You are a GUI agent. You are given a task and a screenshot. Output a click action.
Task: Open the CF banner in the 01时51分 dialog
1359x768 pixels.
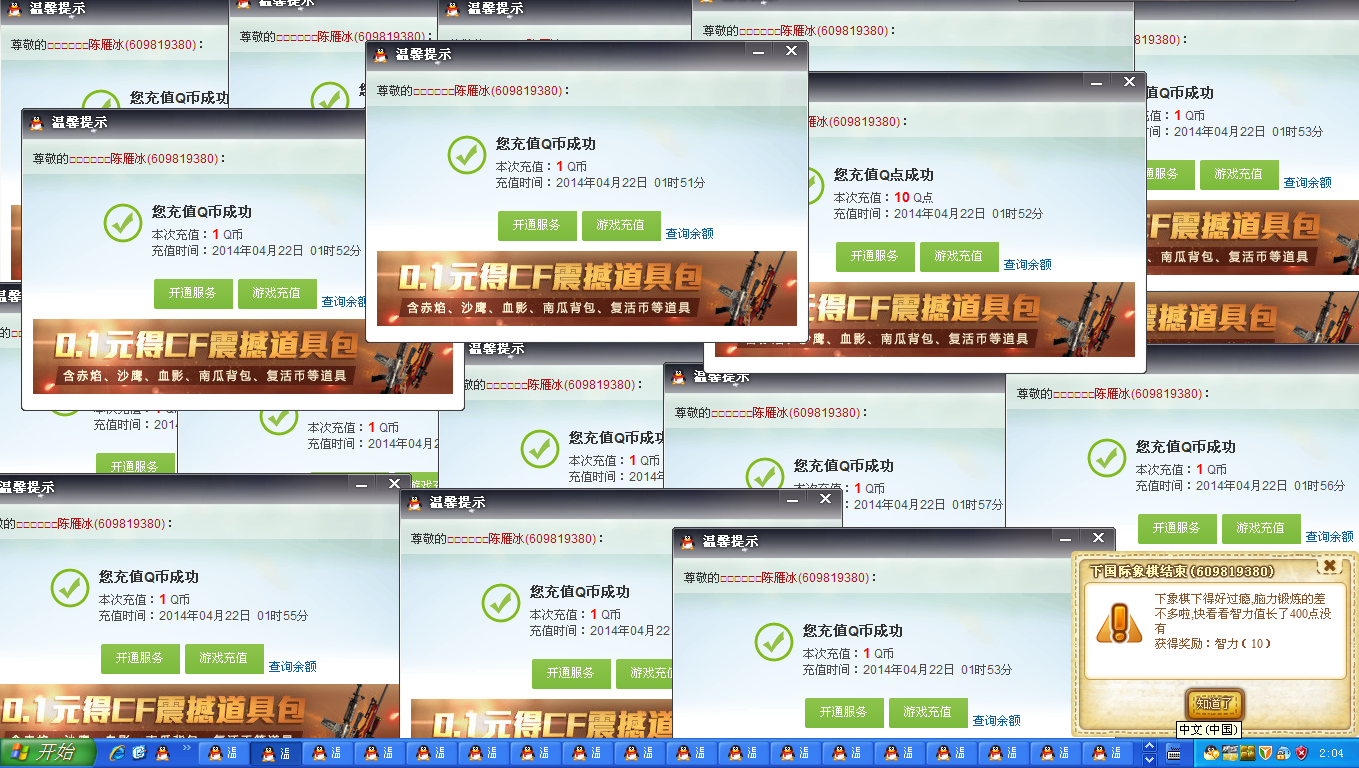(587, 288)
